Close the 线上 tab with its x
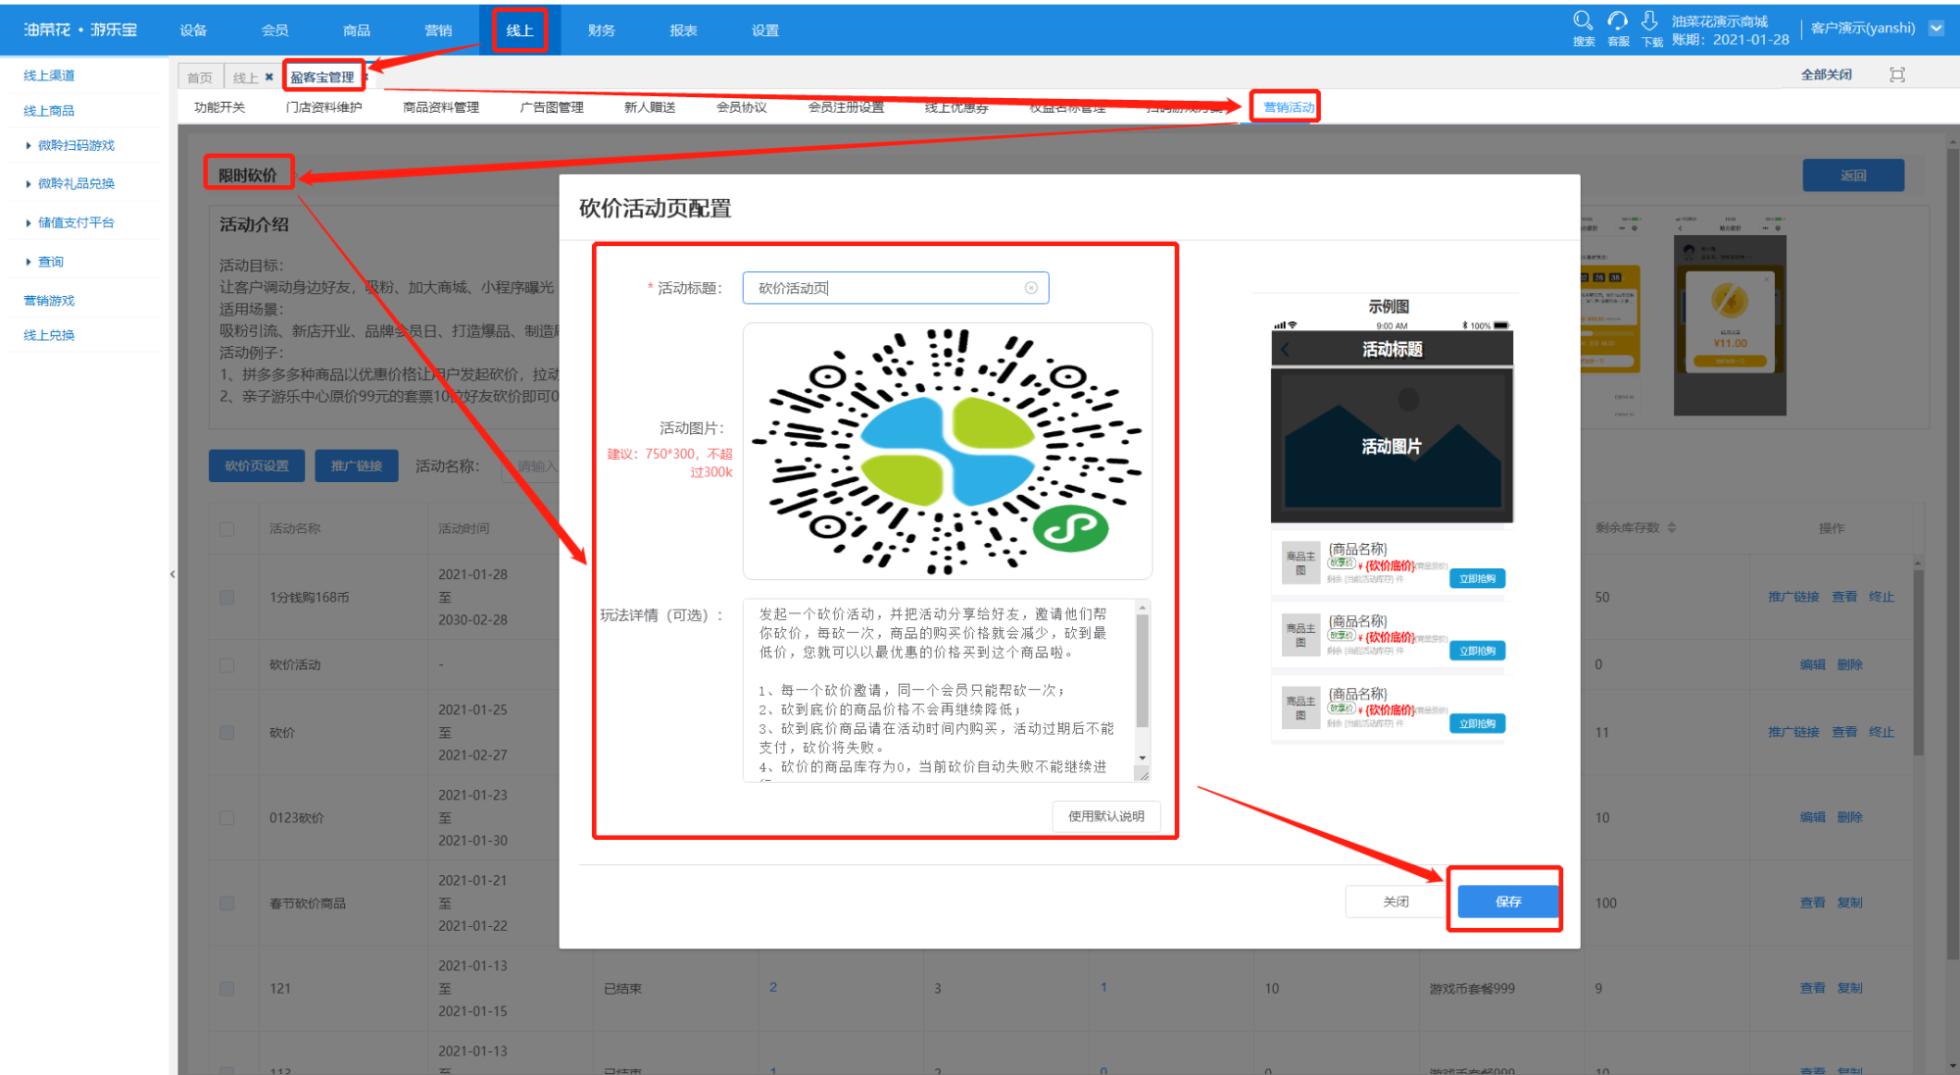 pos(269,77)
